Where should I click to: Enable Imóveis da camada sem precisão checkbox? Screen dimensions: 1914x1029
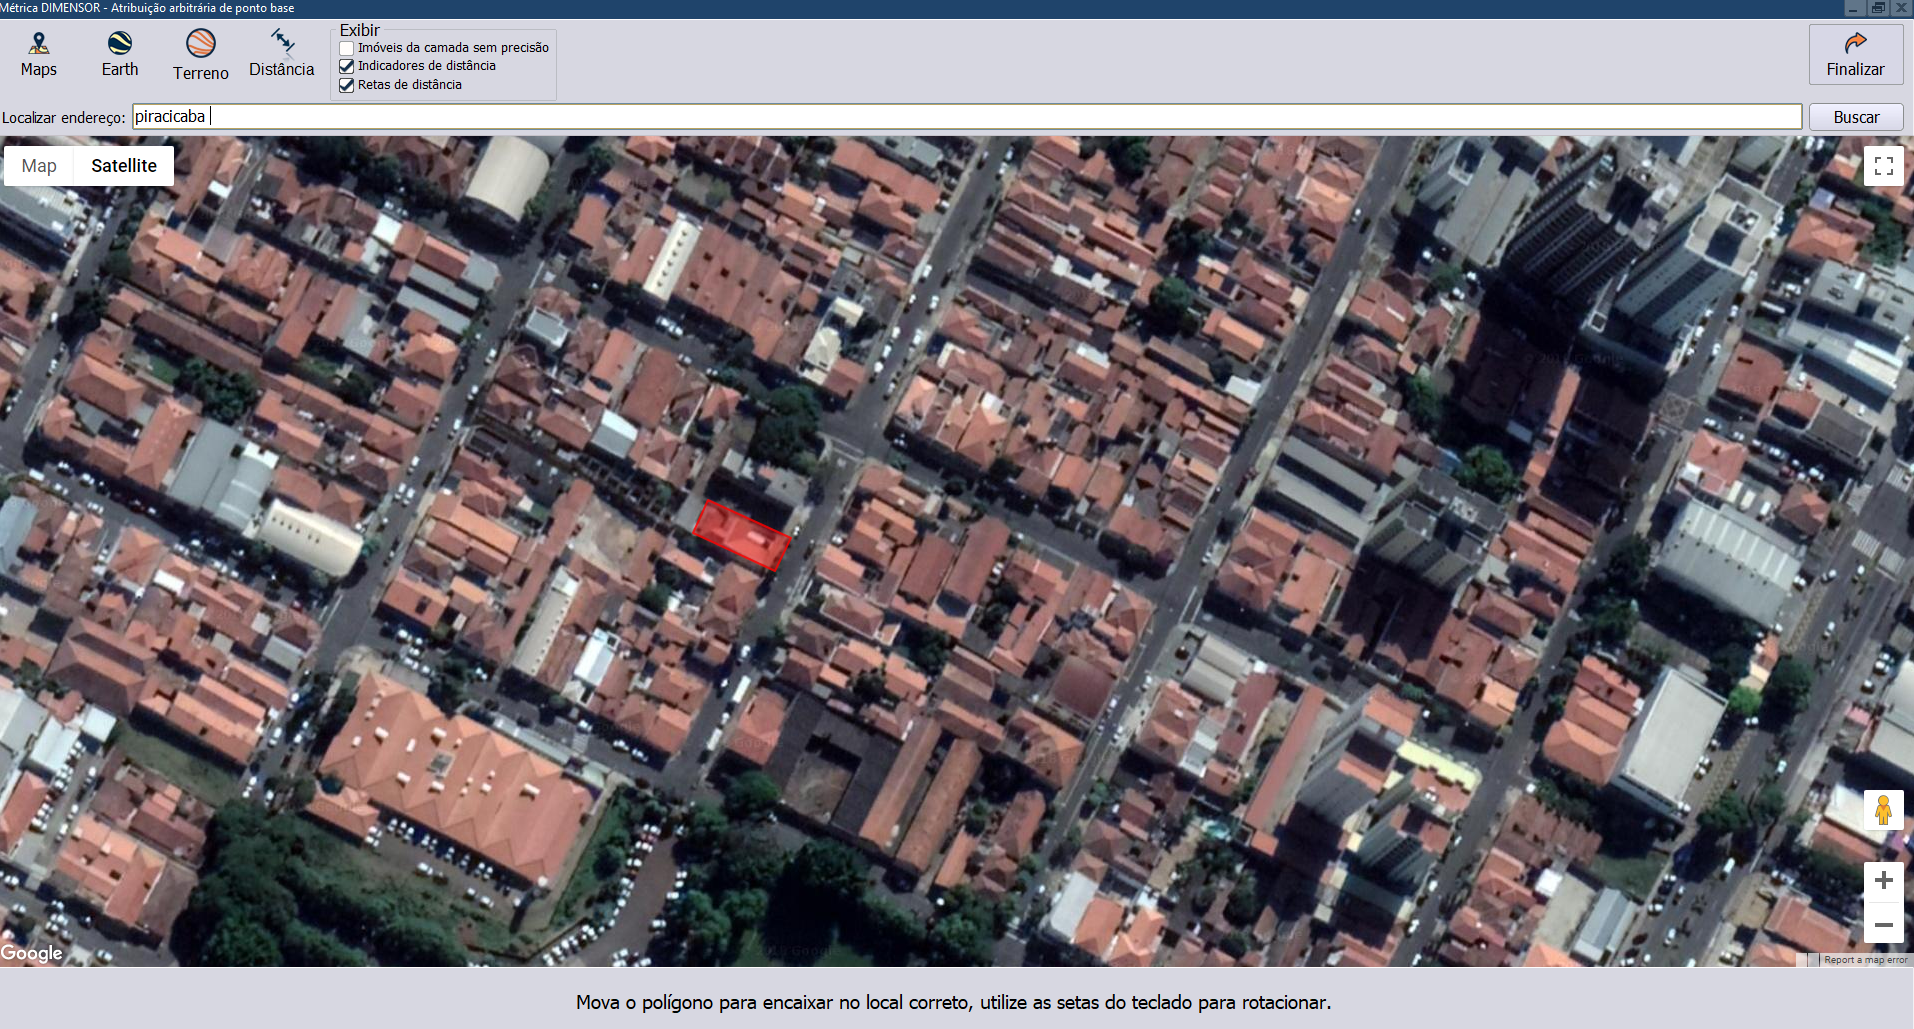pyautogui.click(x=347, y=48)
